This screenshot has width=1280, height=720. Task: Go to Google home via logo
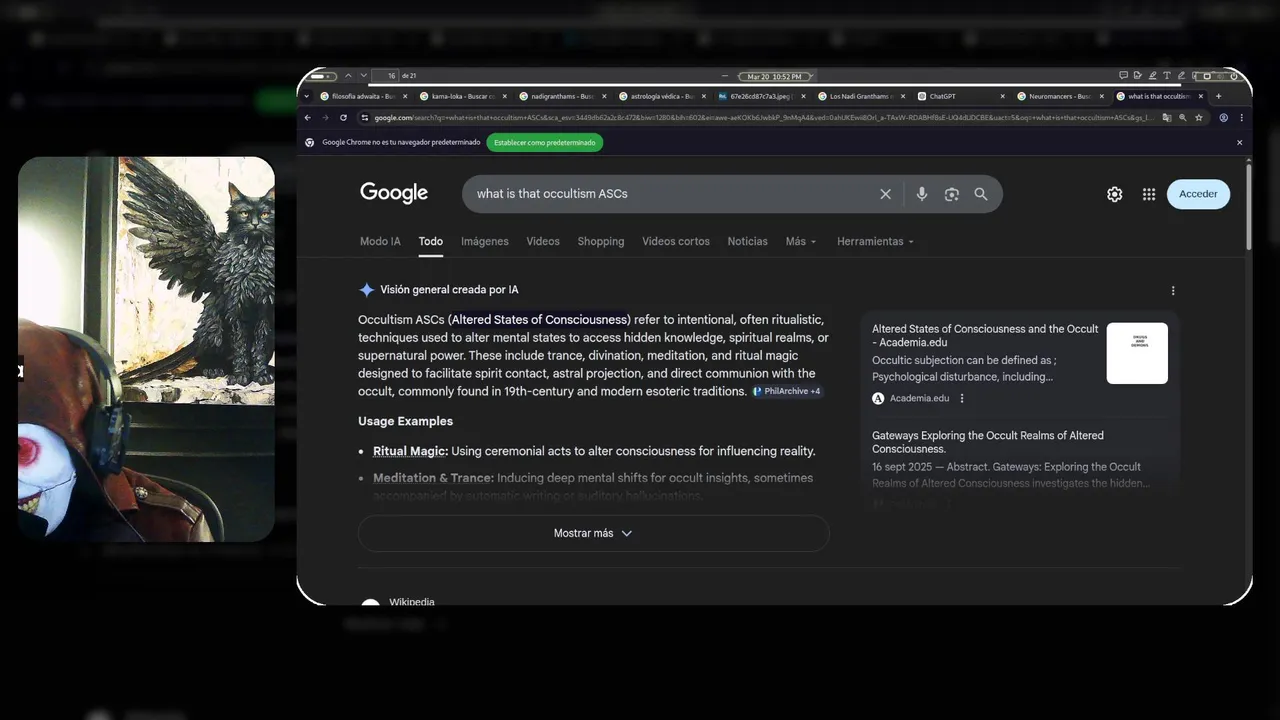click(x=394, y=193)
